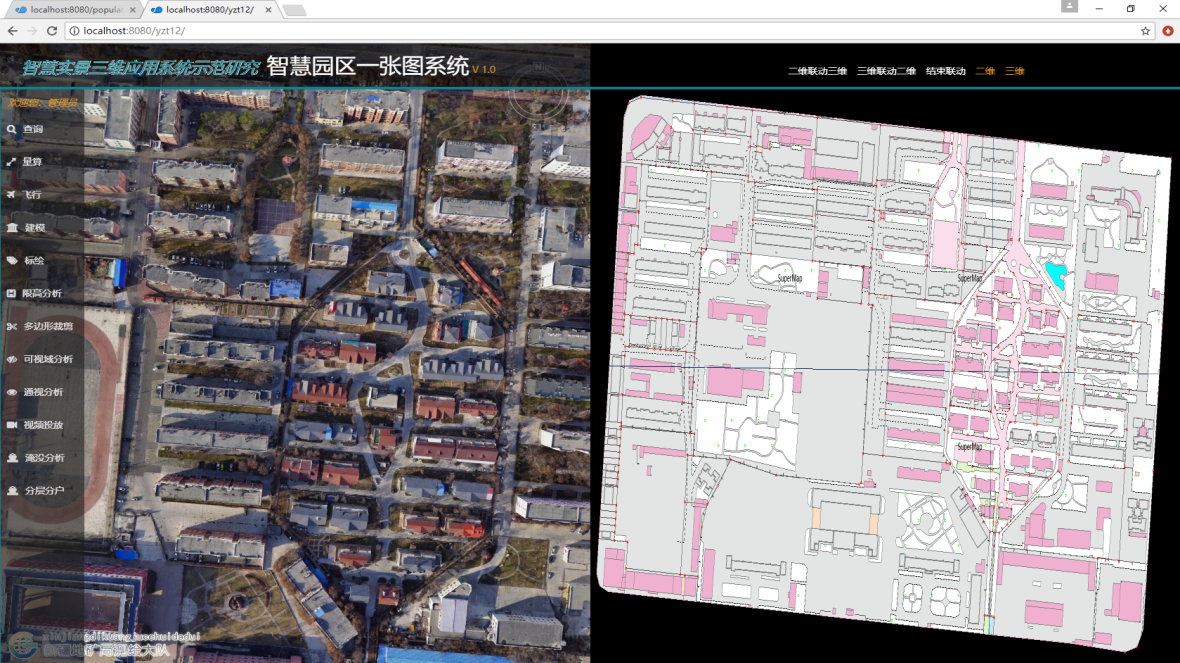Switch to the 三维 view
This screenshot has width=1180, height=663.
[1015, 71]
